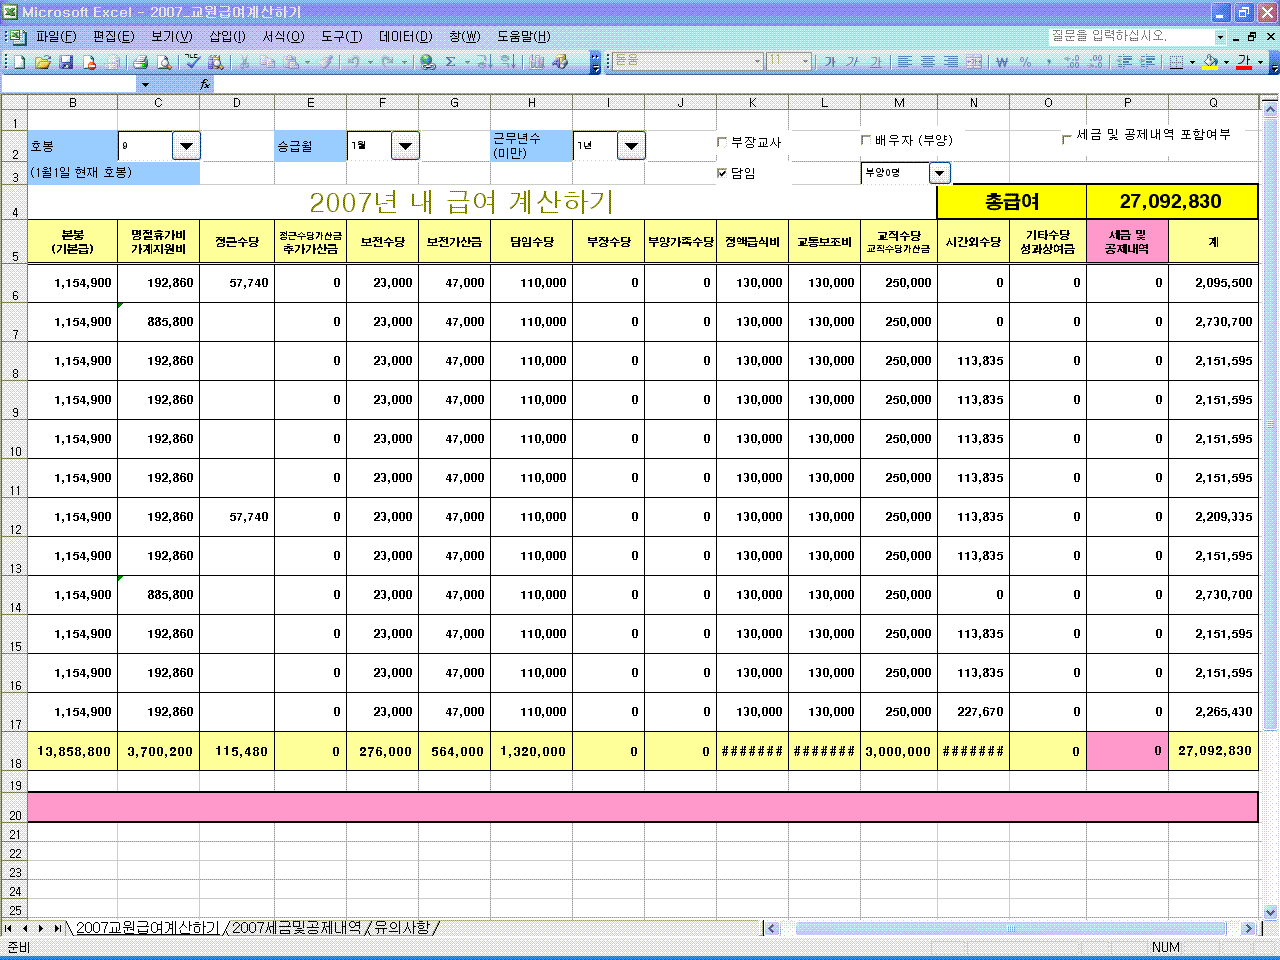This screenshot has width=1280, height=960.
Task: Open the 부양0명 dropdown
Action: (939, 173)
